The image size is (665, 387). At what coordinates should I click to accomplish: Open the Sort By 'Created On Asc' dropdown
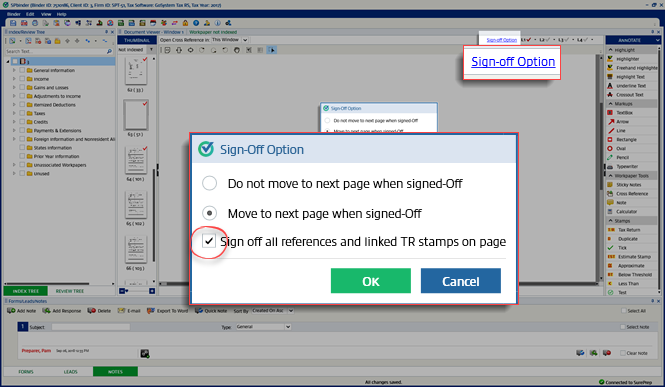(291, 311)
